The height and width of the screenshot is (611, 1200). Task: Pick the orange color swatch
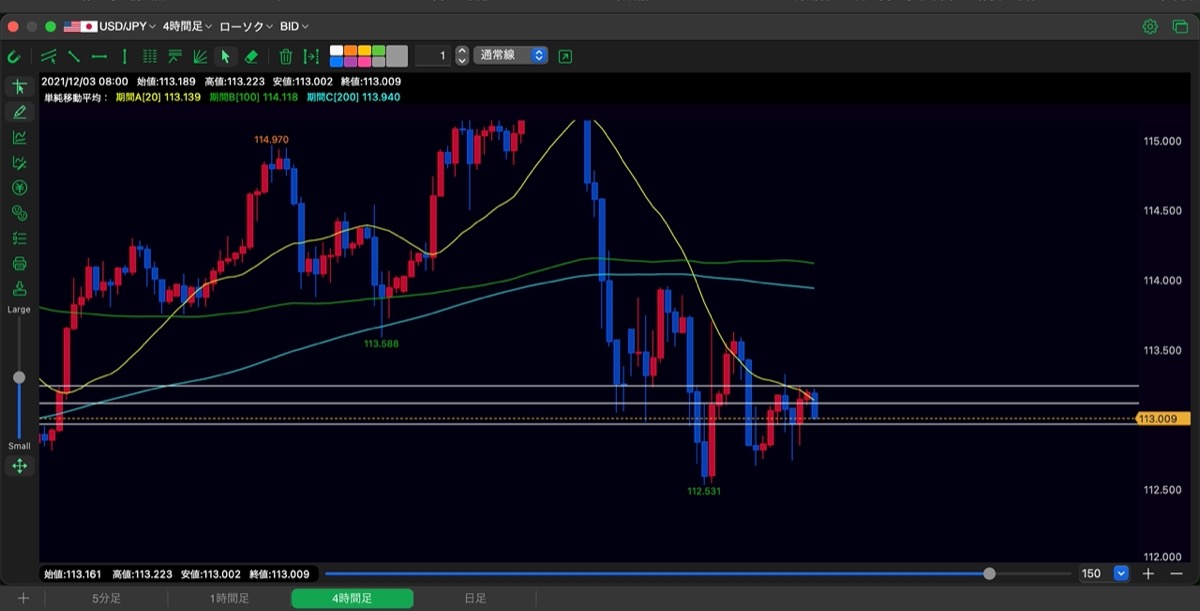pyautogui.click(x=351, y=50)
